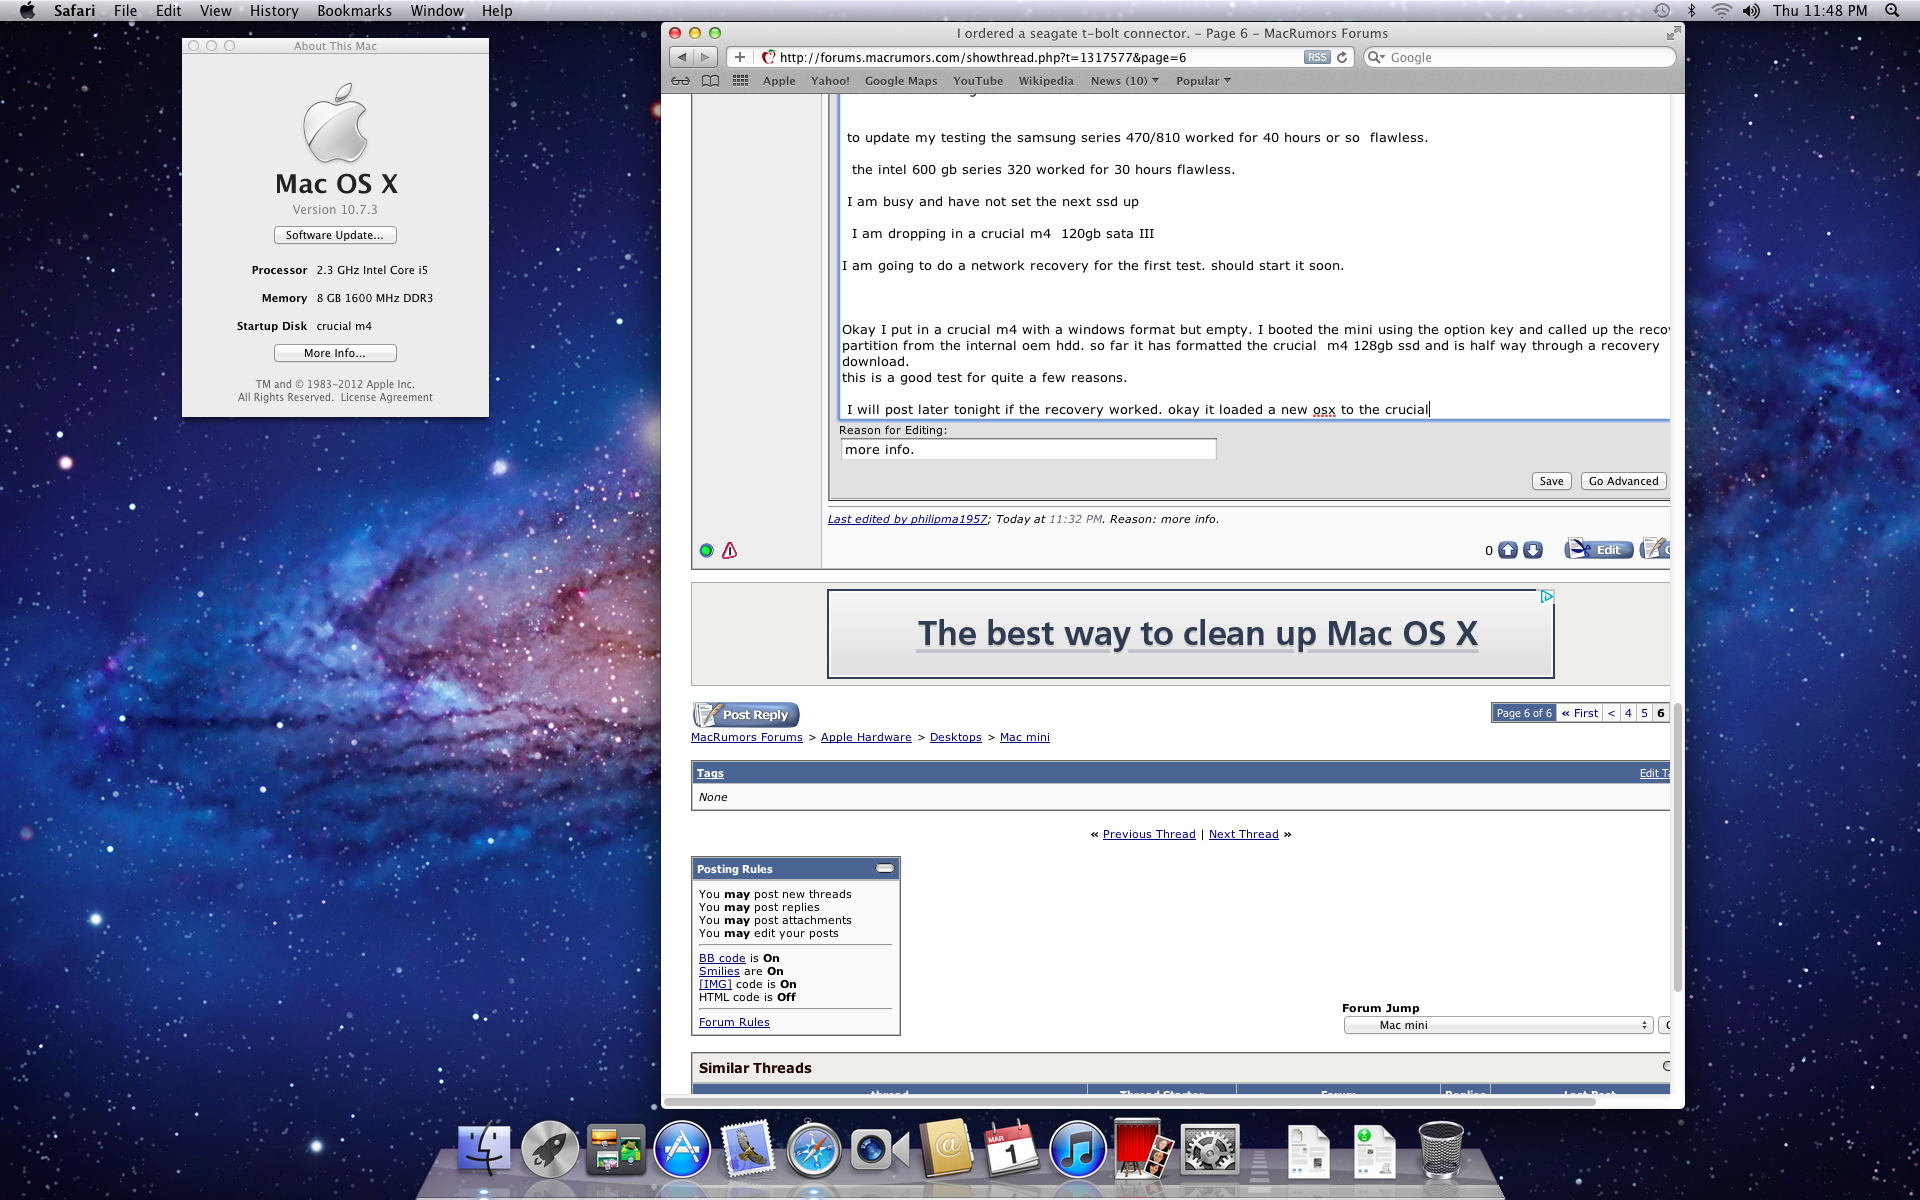The height and width of the screenshot is (1200, 1920).
Task: Open FaceTime camera icon in Dock
Action: 879,1150
